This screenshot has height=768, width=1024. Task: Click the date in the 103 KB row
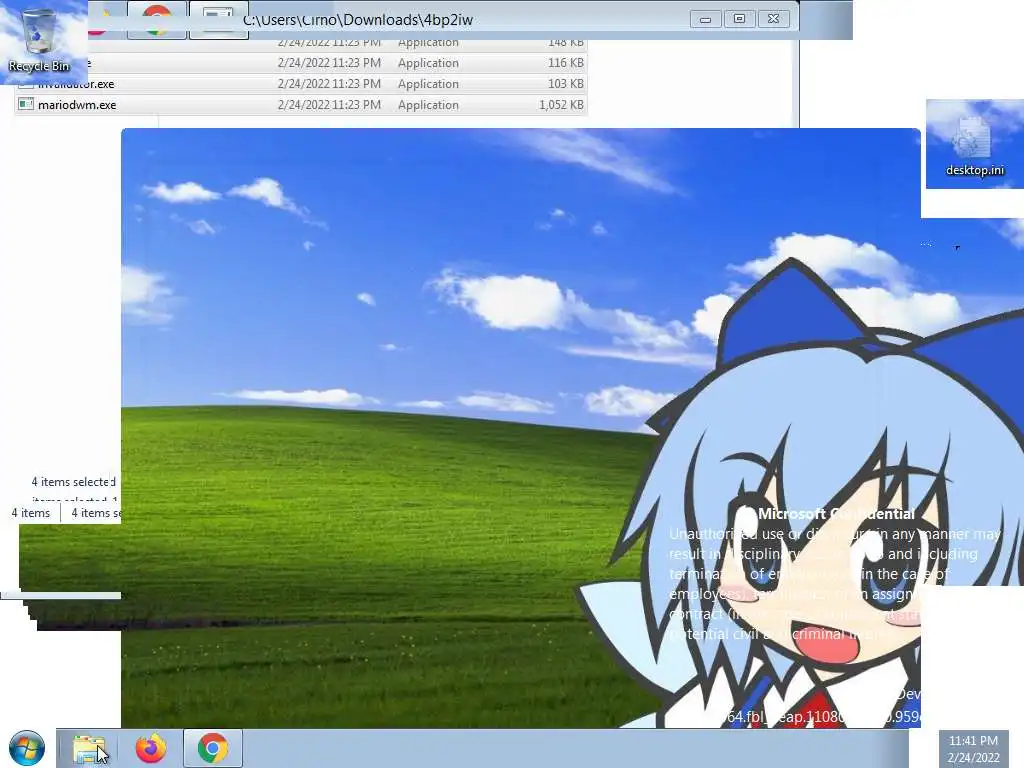[329, 84]
